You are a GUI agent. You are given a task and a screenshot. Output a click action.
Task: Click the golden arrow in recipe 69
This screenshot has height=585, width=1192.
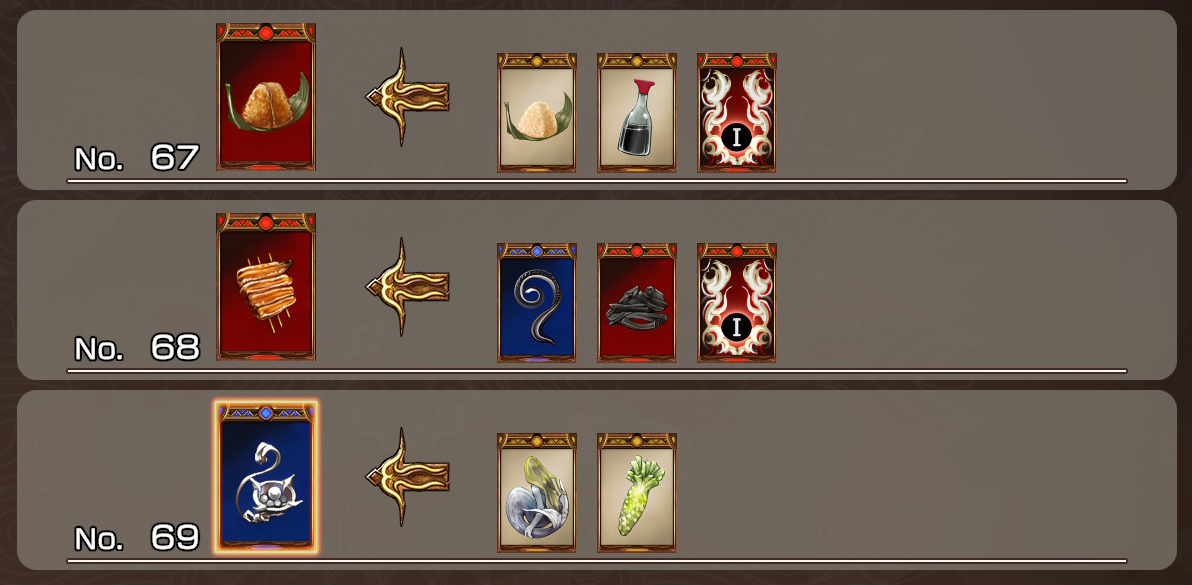[x=408, y=476]
